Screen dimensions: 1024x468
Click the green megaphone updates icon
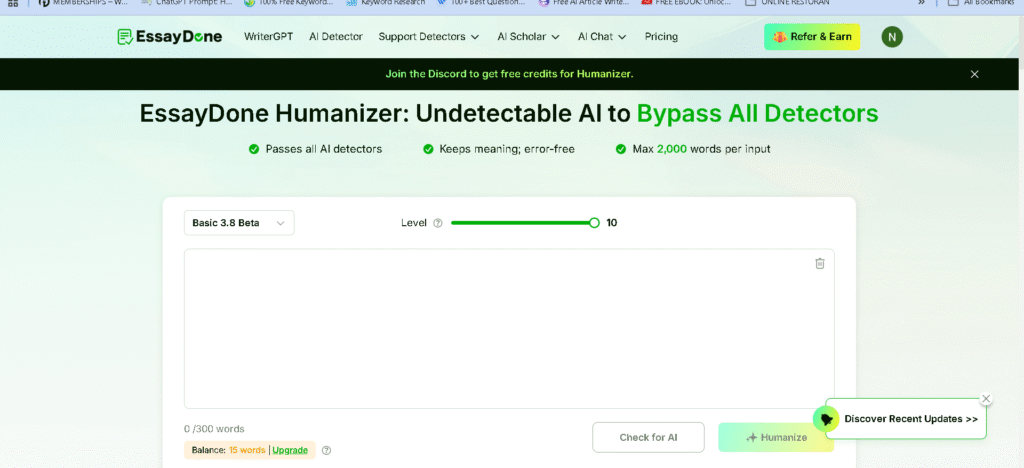coord(826,419)
